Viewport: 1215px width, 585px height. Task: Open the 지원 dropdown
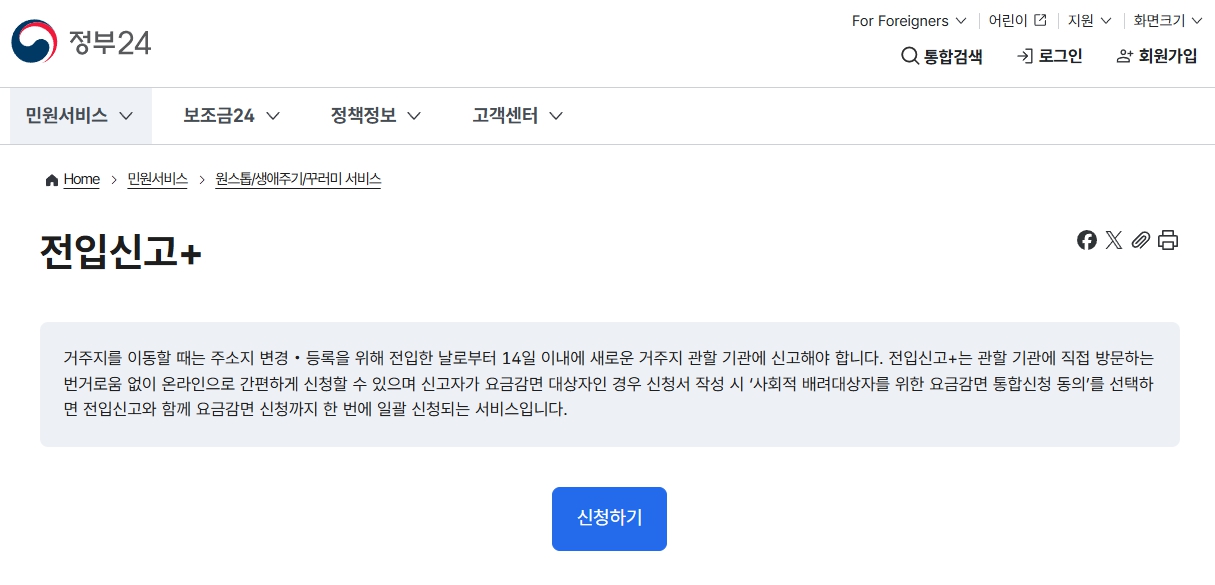[1088, 20]
